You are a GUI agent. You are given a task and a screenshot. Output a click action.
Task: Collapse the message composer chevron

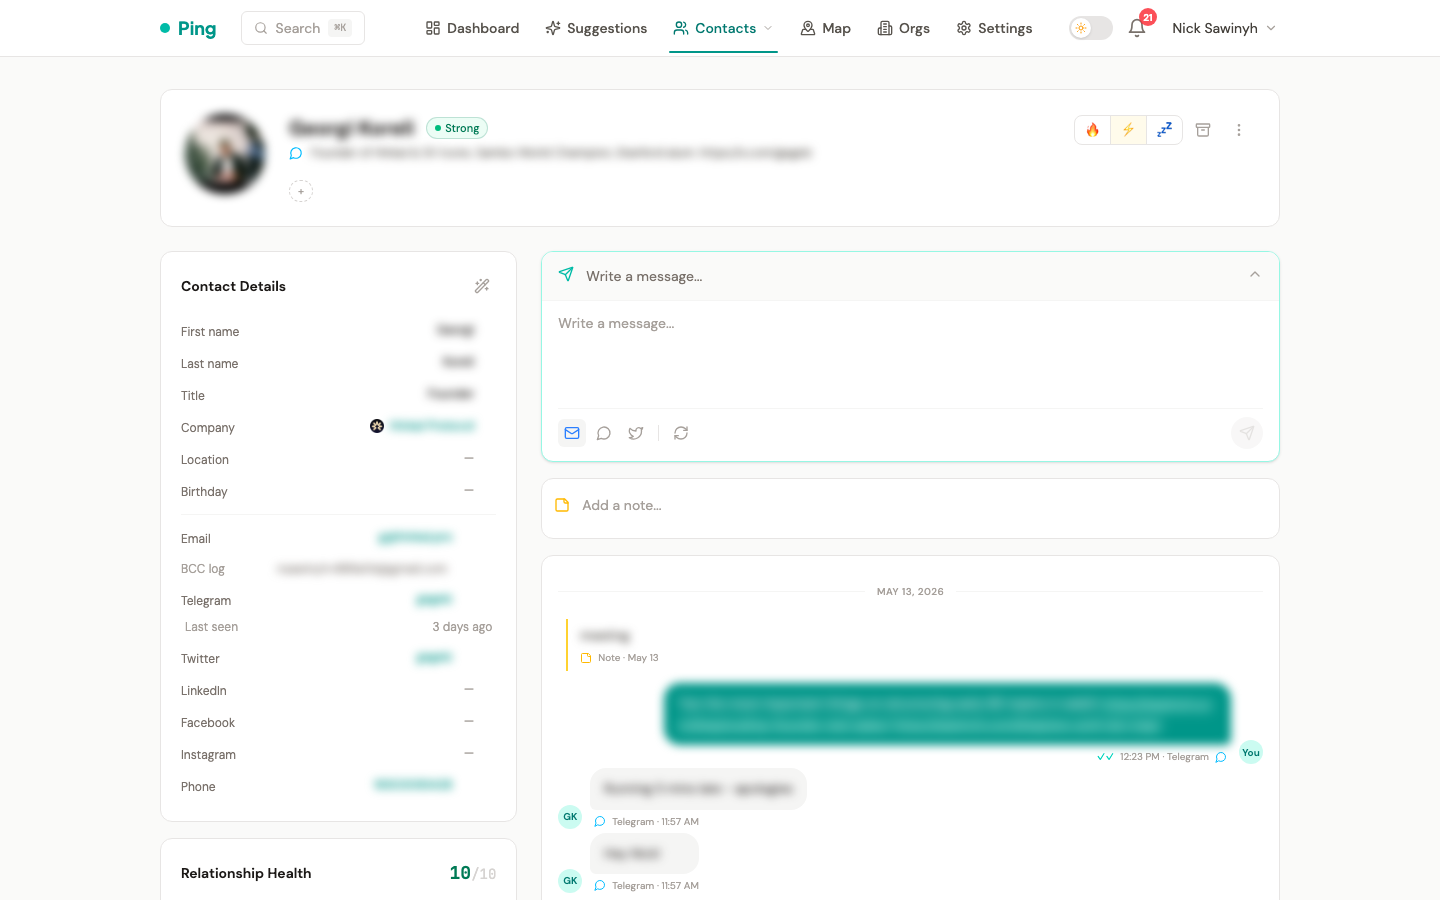point(1255,274)
